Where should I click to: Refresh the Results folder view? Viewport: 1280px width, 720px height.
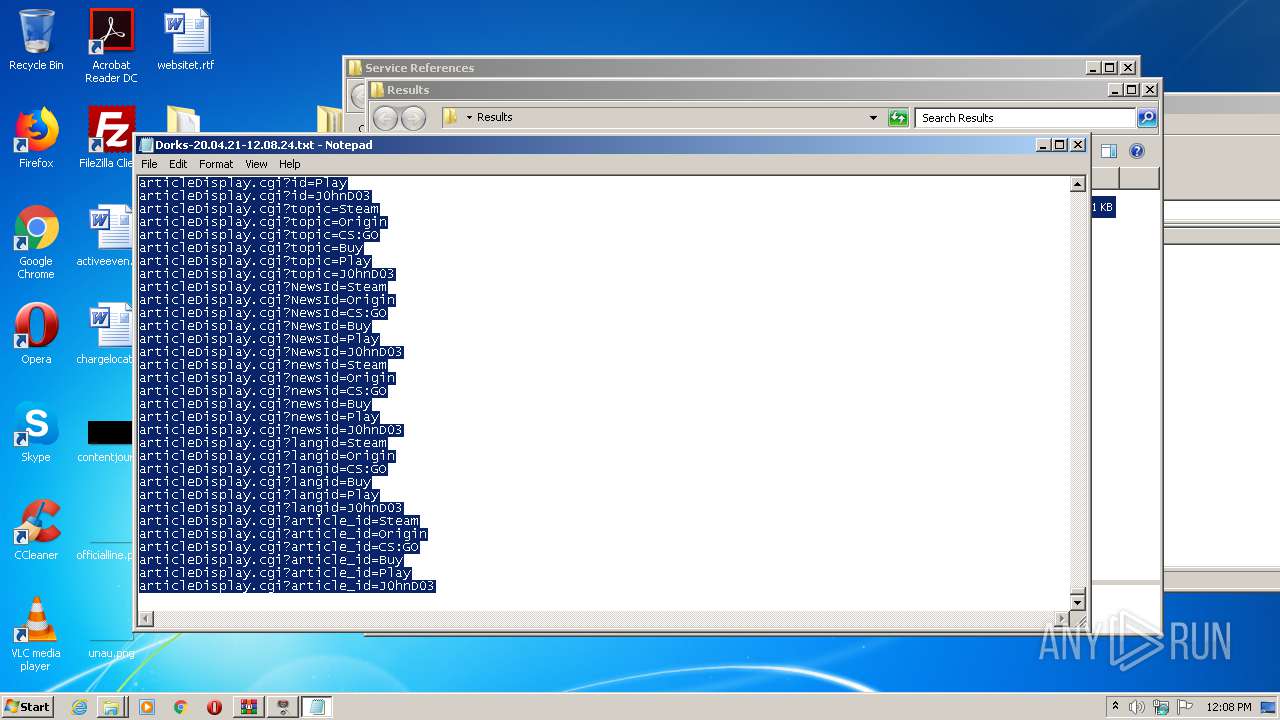pos(898,118)
